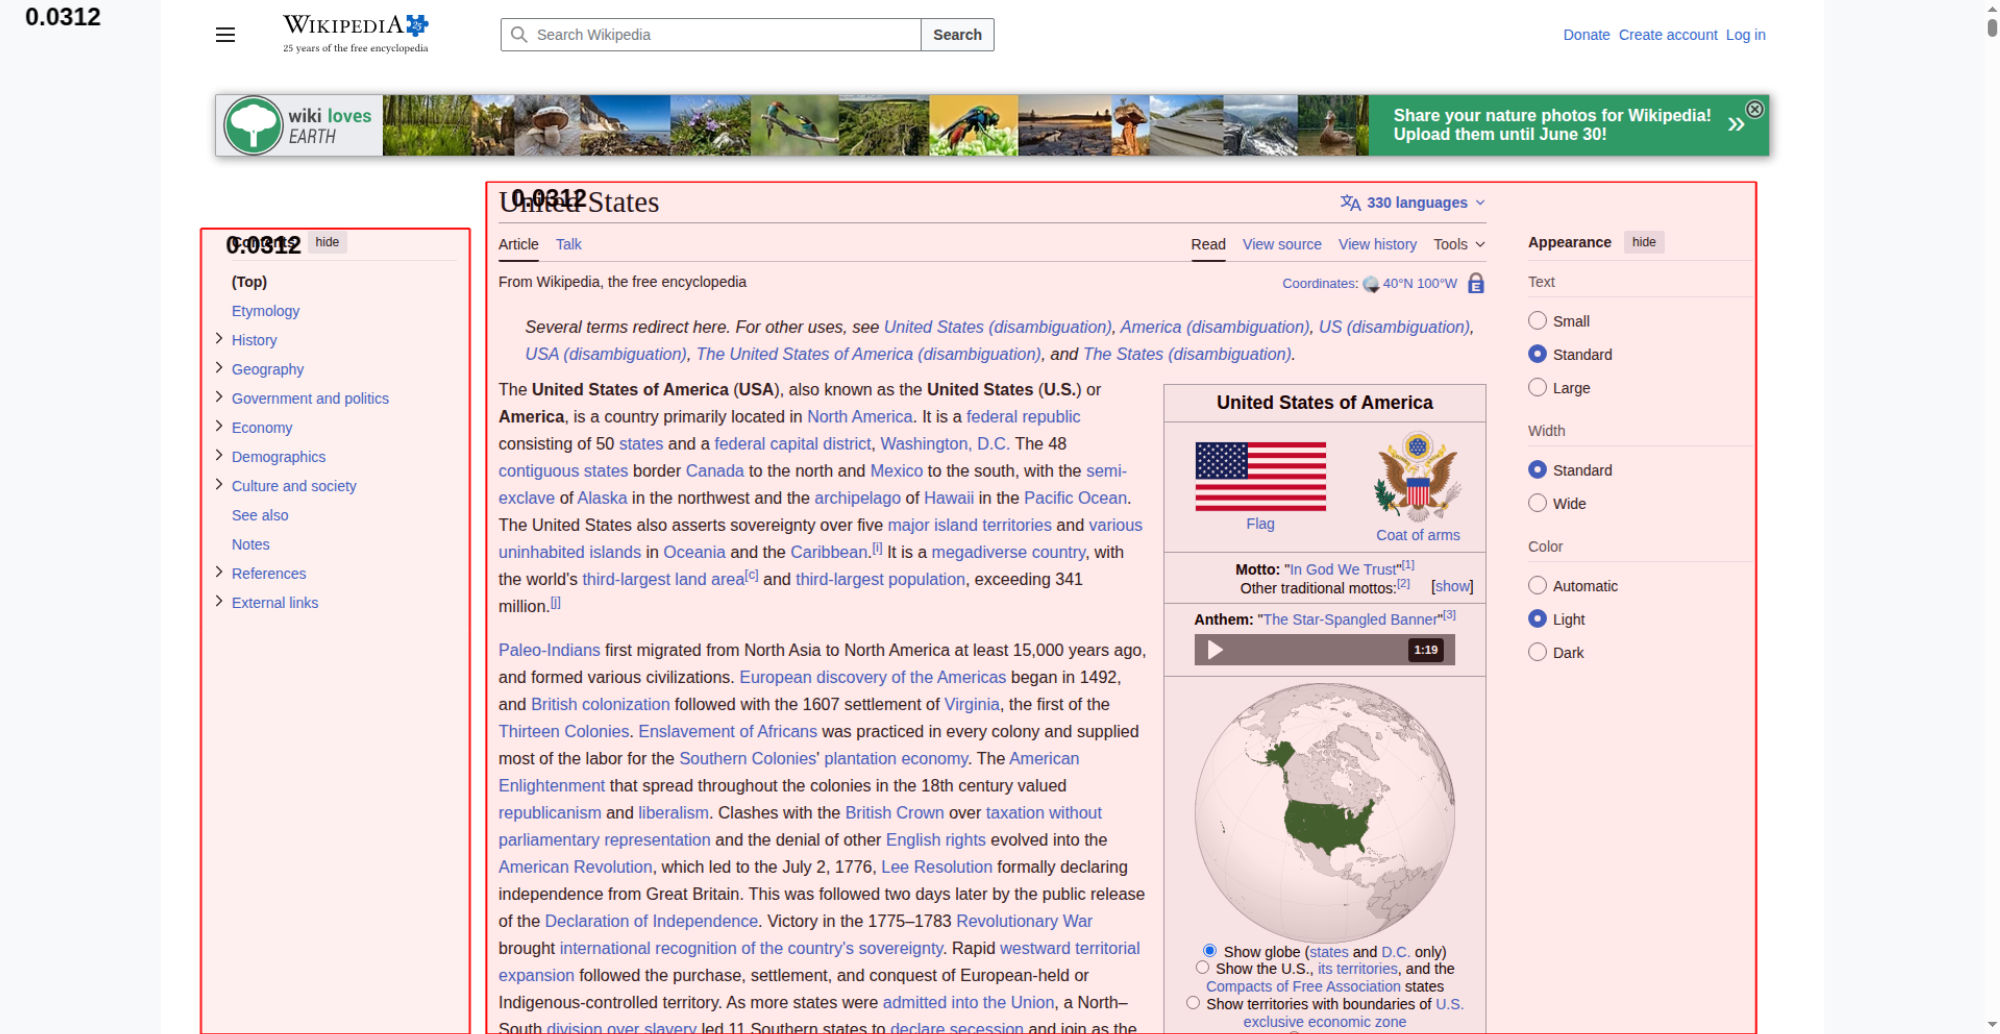Choose the Dark color mode
Image resolution: width=2000 pixels, height=1034 pixels.
[x=1537, y=652]
